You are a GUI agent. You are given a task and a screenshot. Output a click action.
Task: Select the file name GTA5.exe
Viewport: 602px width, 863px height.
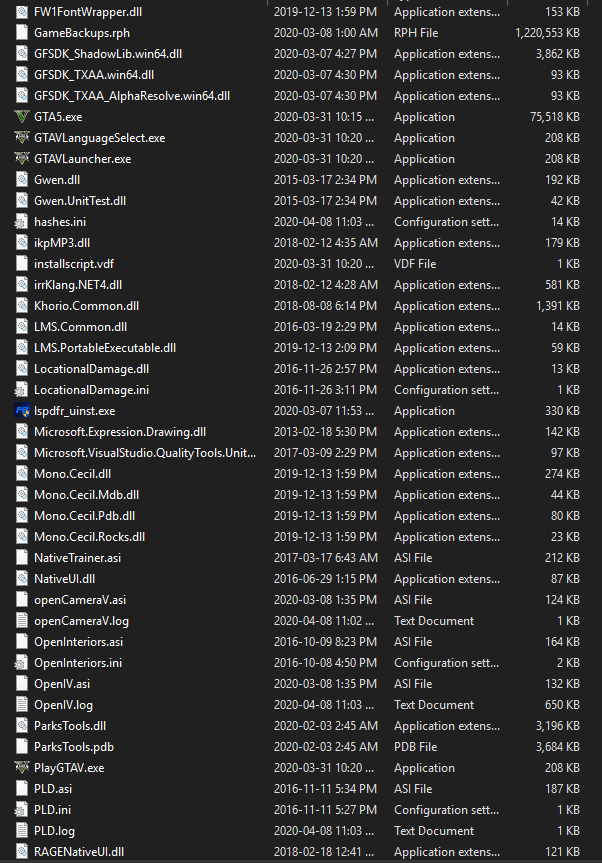(58, 117)
